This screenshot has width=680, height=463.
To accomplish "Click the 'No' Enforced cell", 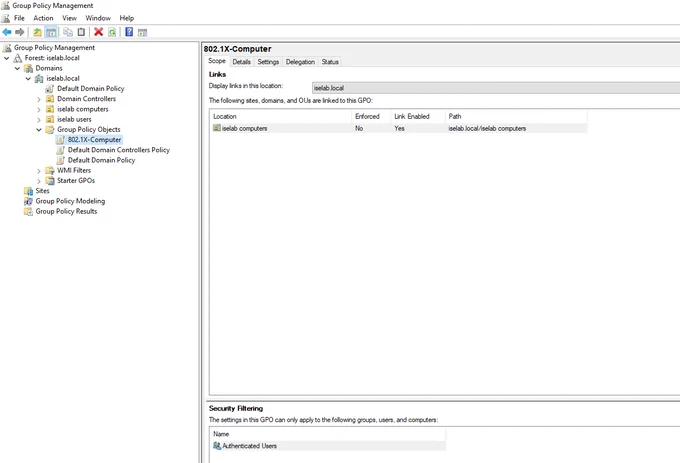I will pyautogui.click(x=359, y=128).
